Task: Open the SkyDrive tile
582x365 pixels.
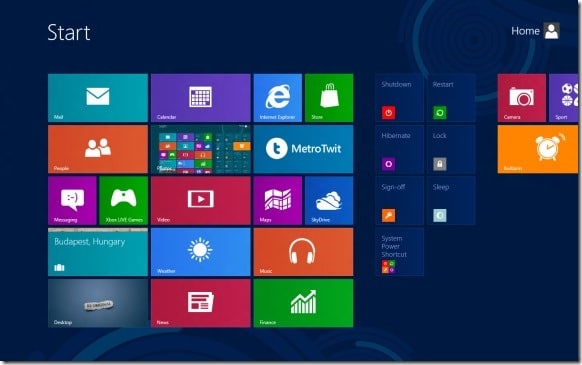Action: 329,201
